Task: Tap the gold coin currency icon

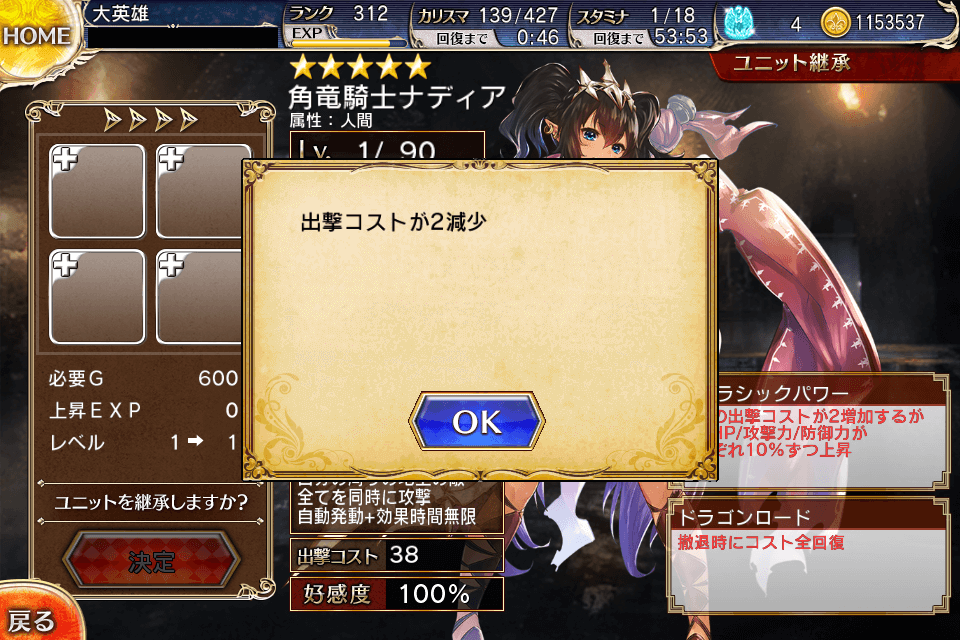Action: (835, 23)
